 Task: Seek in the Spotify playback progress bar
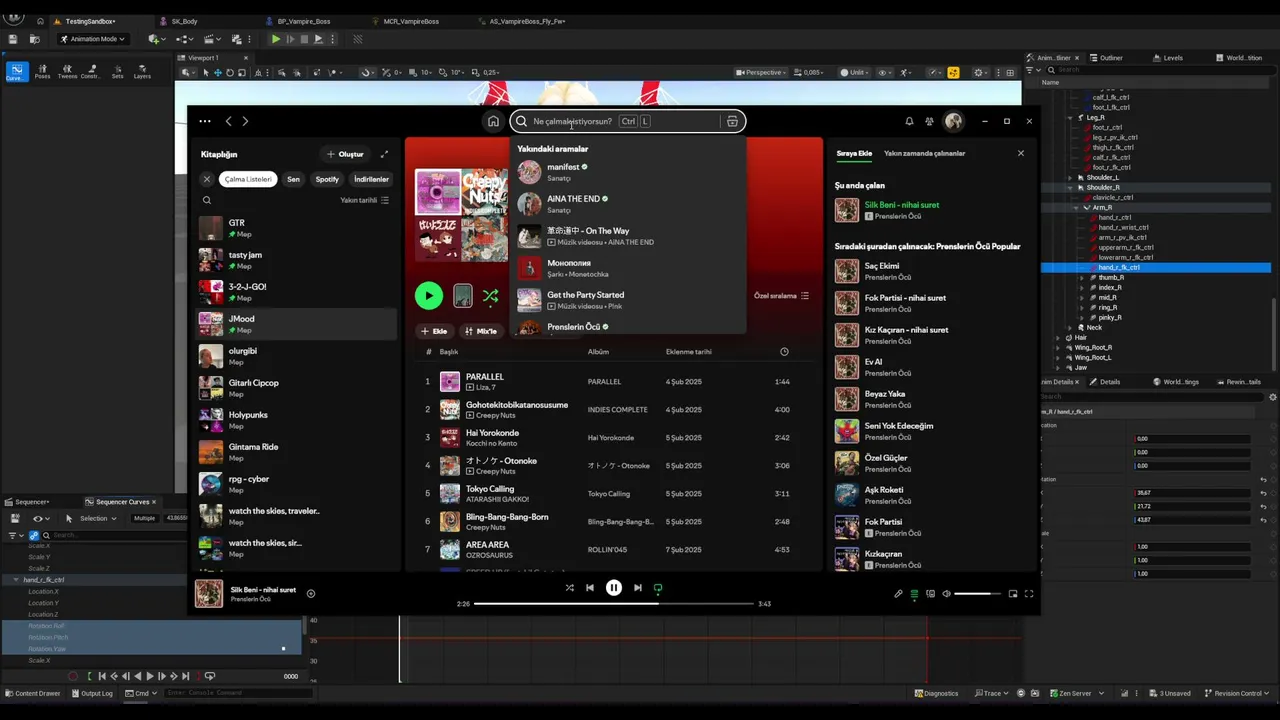(614, 604)
